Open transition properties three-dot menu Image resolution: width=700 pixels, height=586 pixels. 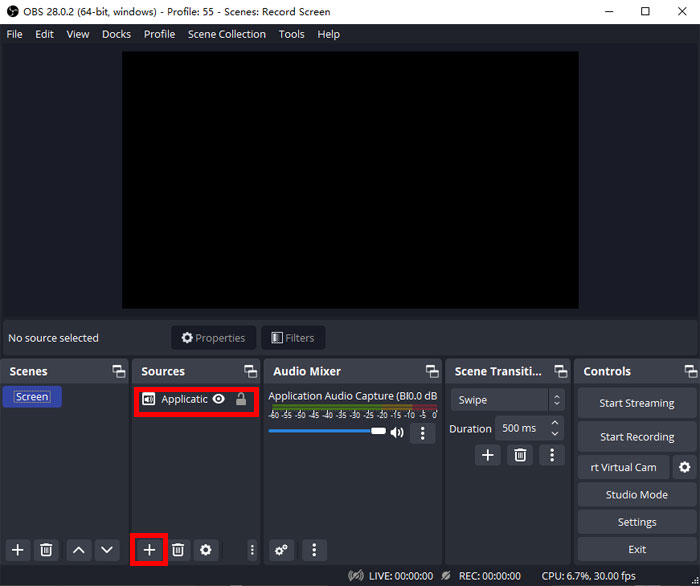552,455
